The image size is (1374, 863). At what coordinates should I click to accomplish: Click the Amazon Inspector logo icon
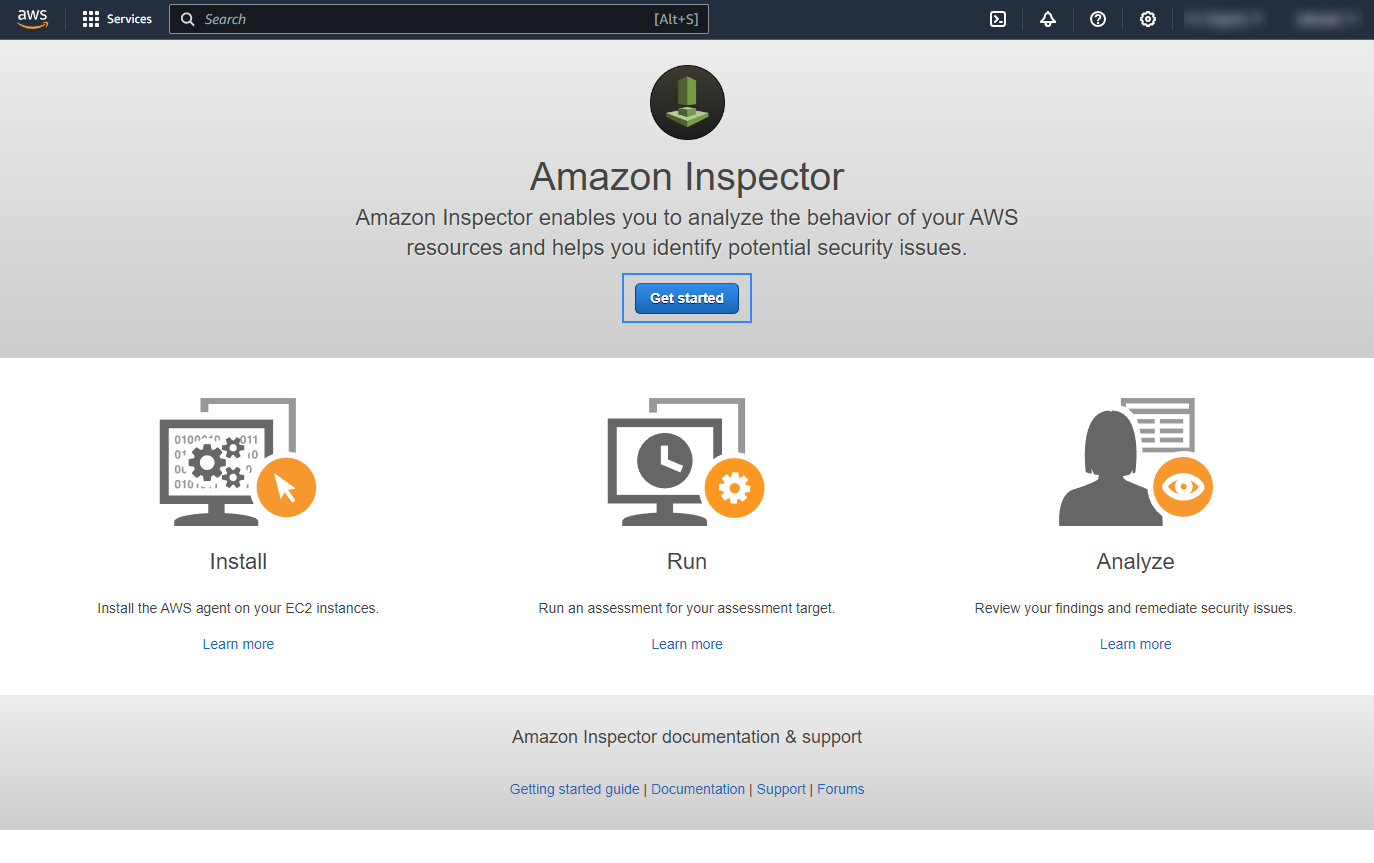pyautogui.click(x=687, y=102)
